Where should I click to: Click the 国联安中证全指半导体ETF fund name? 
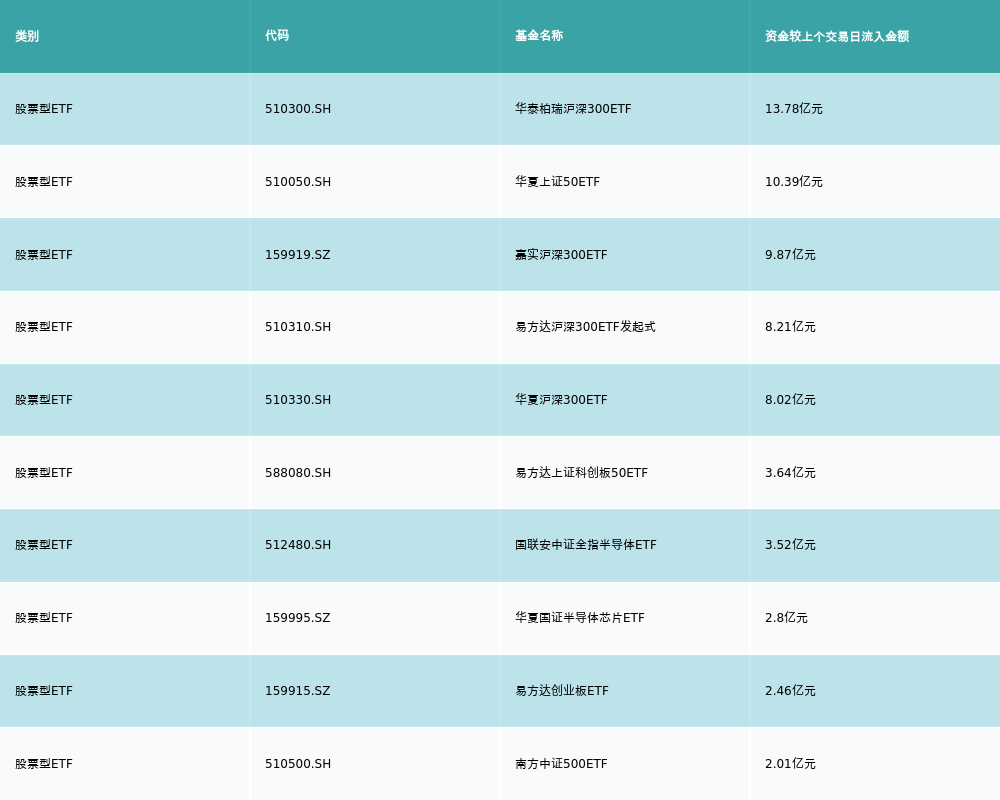click(586, 545)
